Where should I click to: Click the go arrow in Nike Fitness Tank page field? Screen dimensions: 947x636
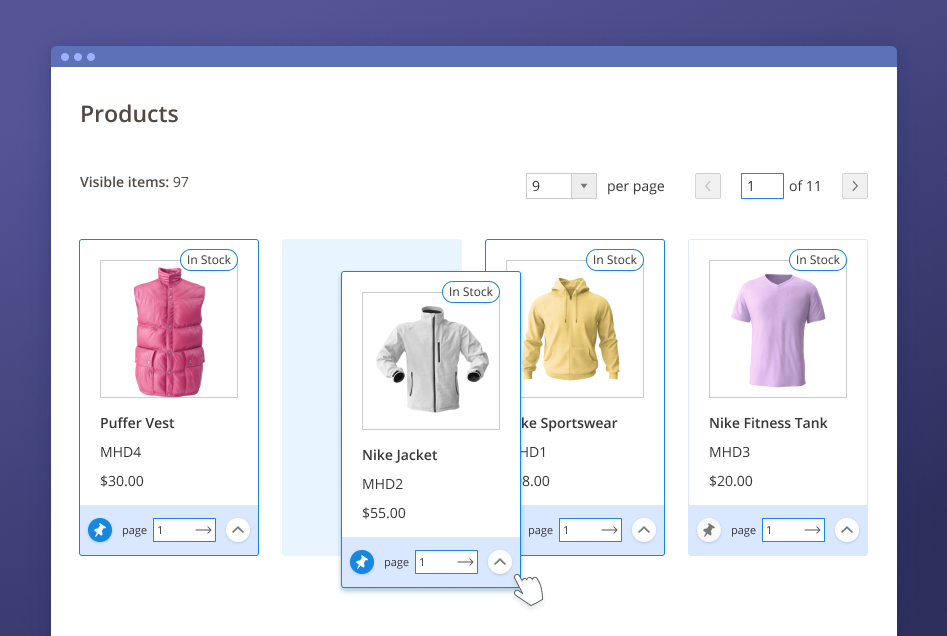(812, 530)
